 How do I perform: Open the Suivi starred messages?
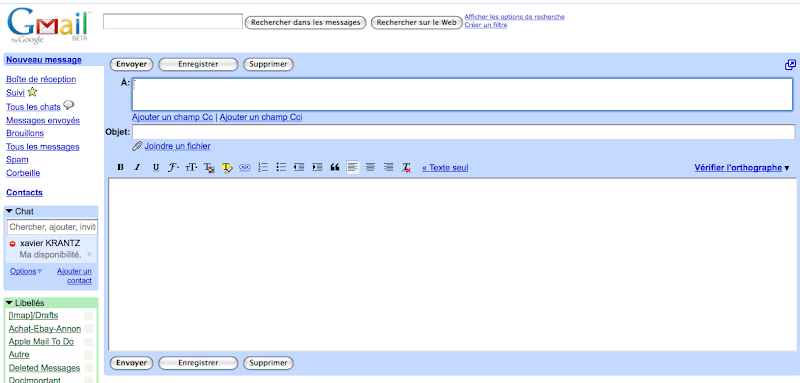[15, 93]
